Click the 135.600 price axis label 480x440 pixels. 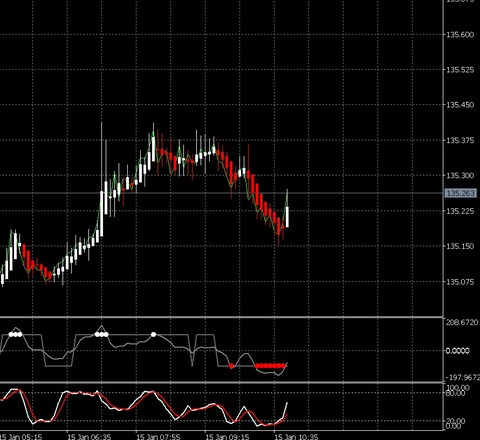460,35
